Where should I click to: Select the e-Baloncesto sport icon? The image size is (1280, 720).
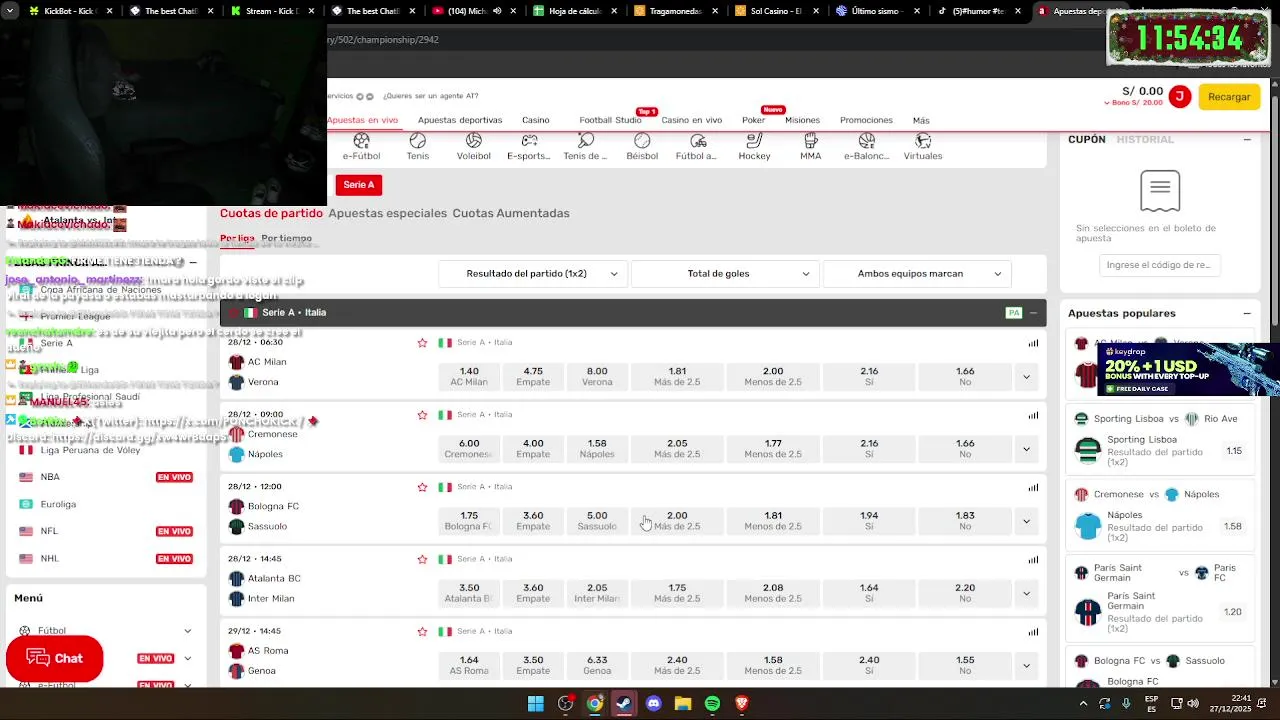pos(867,147)
